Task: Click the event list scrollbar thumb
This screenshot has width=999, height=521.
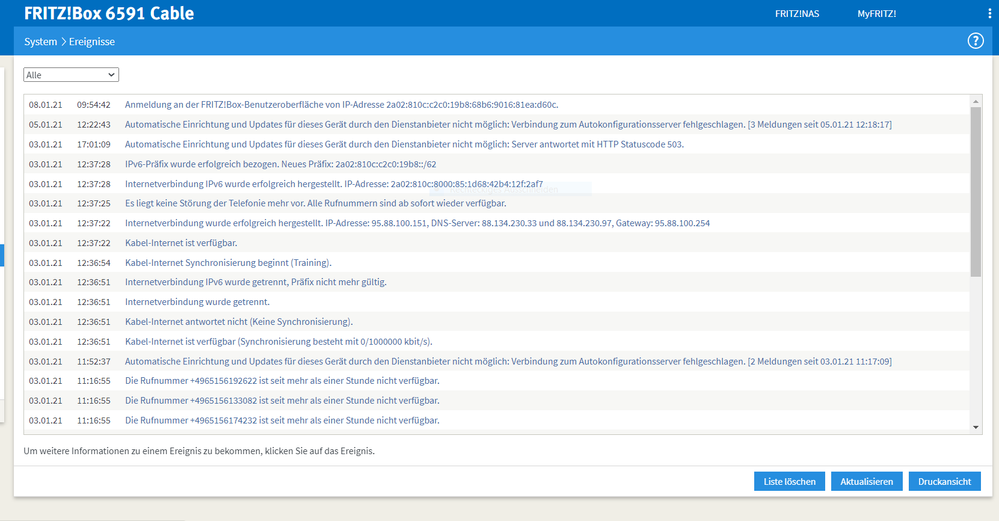Action: (975, 192)
